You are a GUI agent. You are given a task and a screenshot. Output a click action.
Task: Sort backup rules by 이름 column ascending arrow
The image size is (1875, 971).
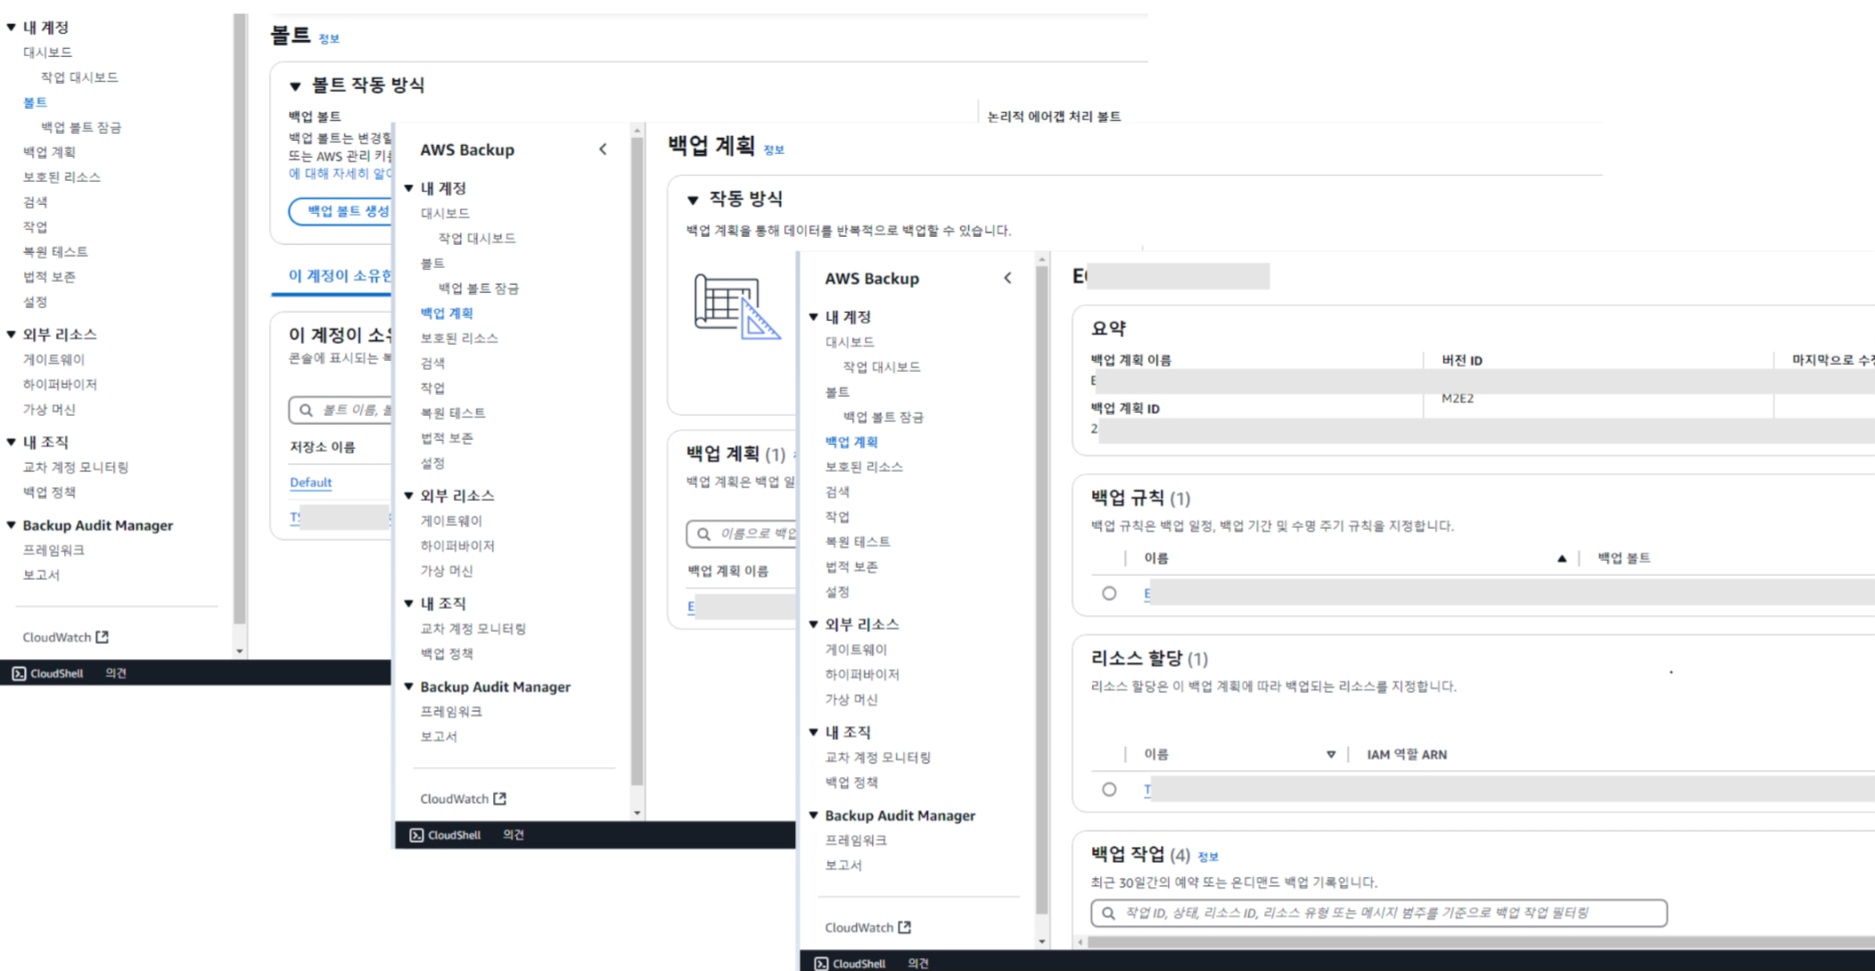point(1561,558)
